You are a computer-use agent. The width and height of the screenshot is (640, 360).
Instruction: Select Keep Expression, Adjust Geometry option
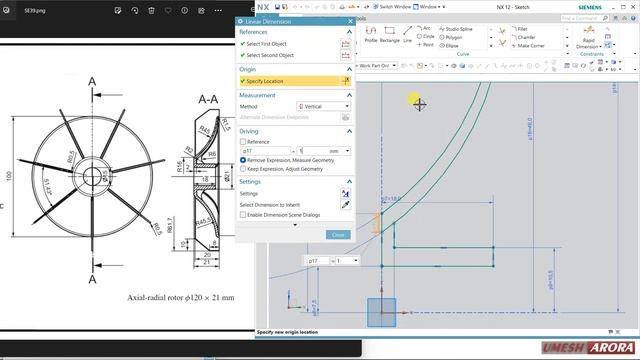[x=243, y=169]
